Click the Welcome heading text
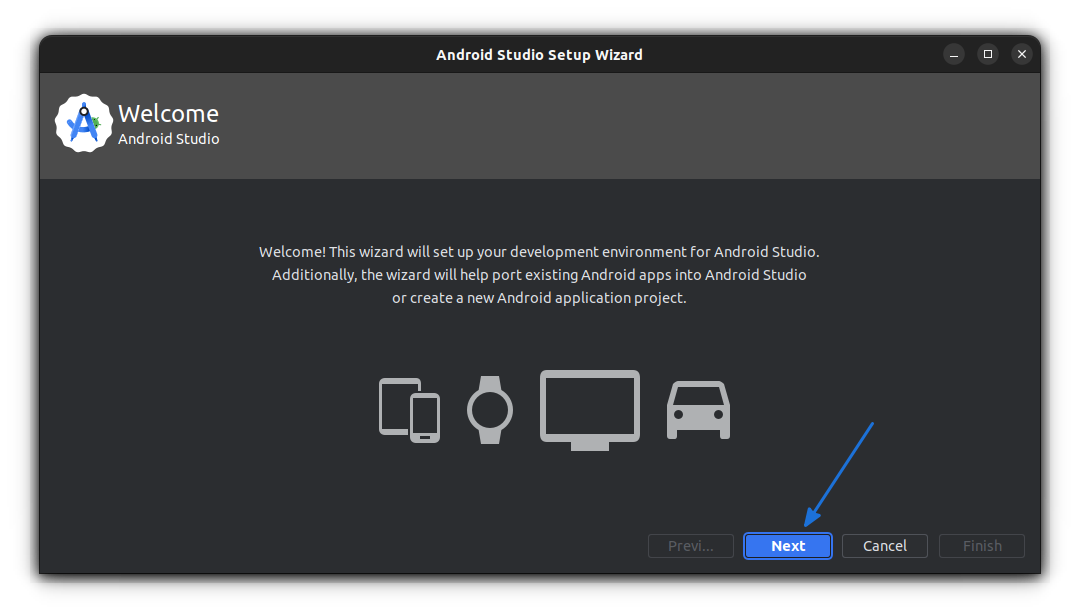The width and height of the screenshot is (1080, 615). 167,113
